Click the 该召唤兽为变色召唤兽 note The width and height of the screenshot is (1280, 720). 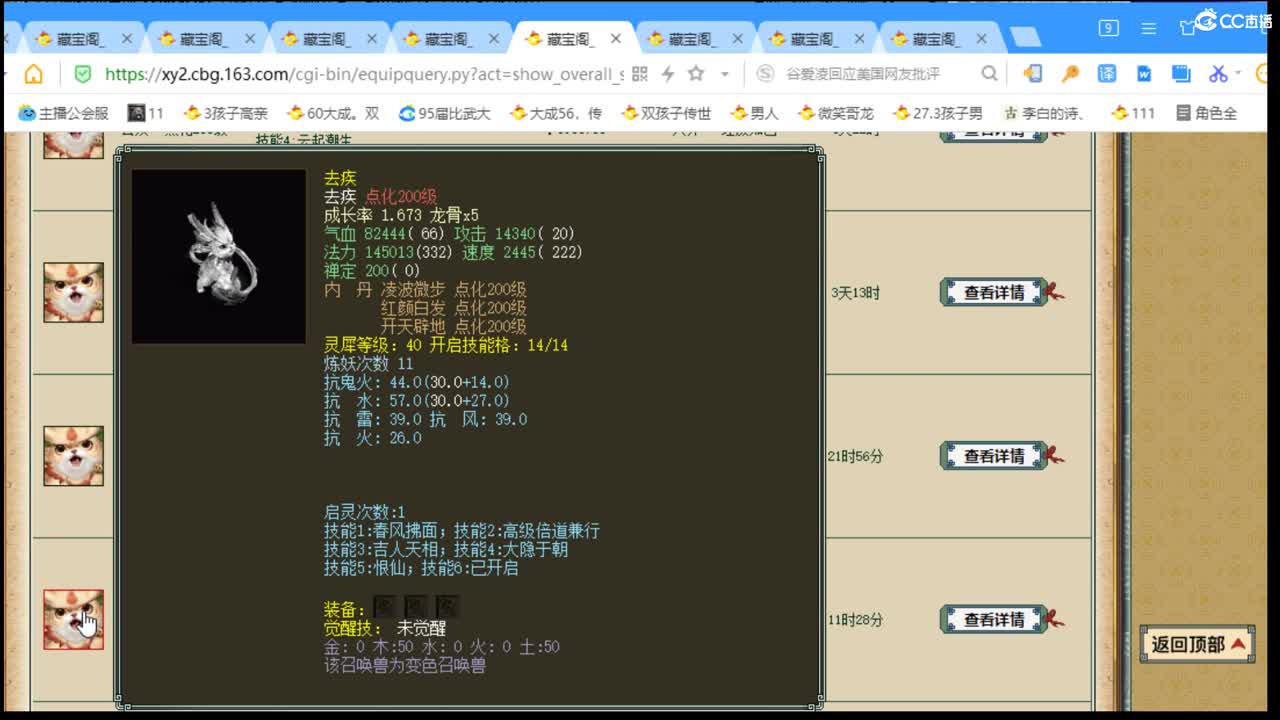(x=404, y=665)
